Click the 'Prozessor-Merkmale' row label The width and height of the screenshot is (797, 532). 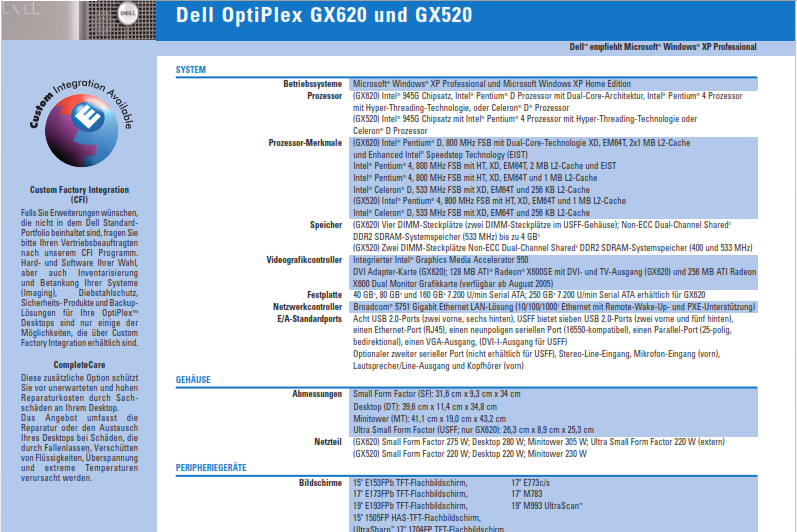pyautogui.click(x=305, y=143)
